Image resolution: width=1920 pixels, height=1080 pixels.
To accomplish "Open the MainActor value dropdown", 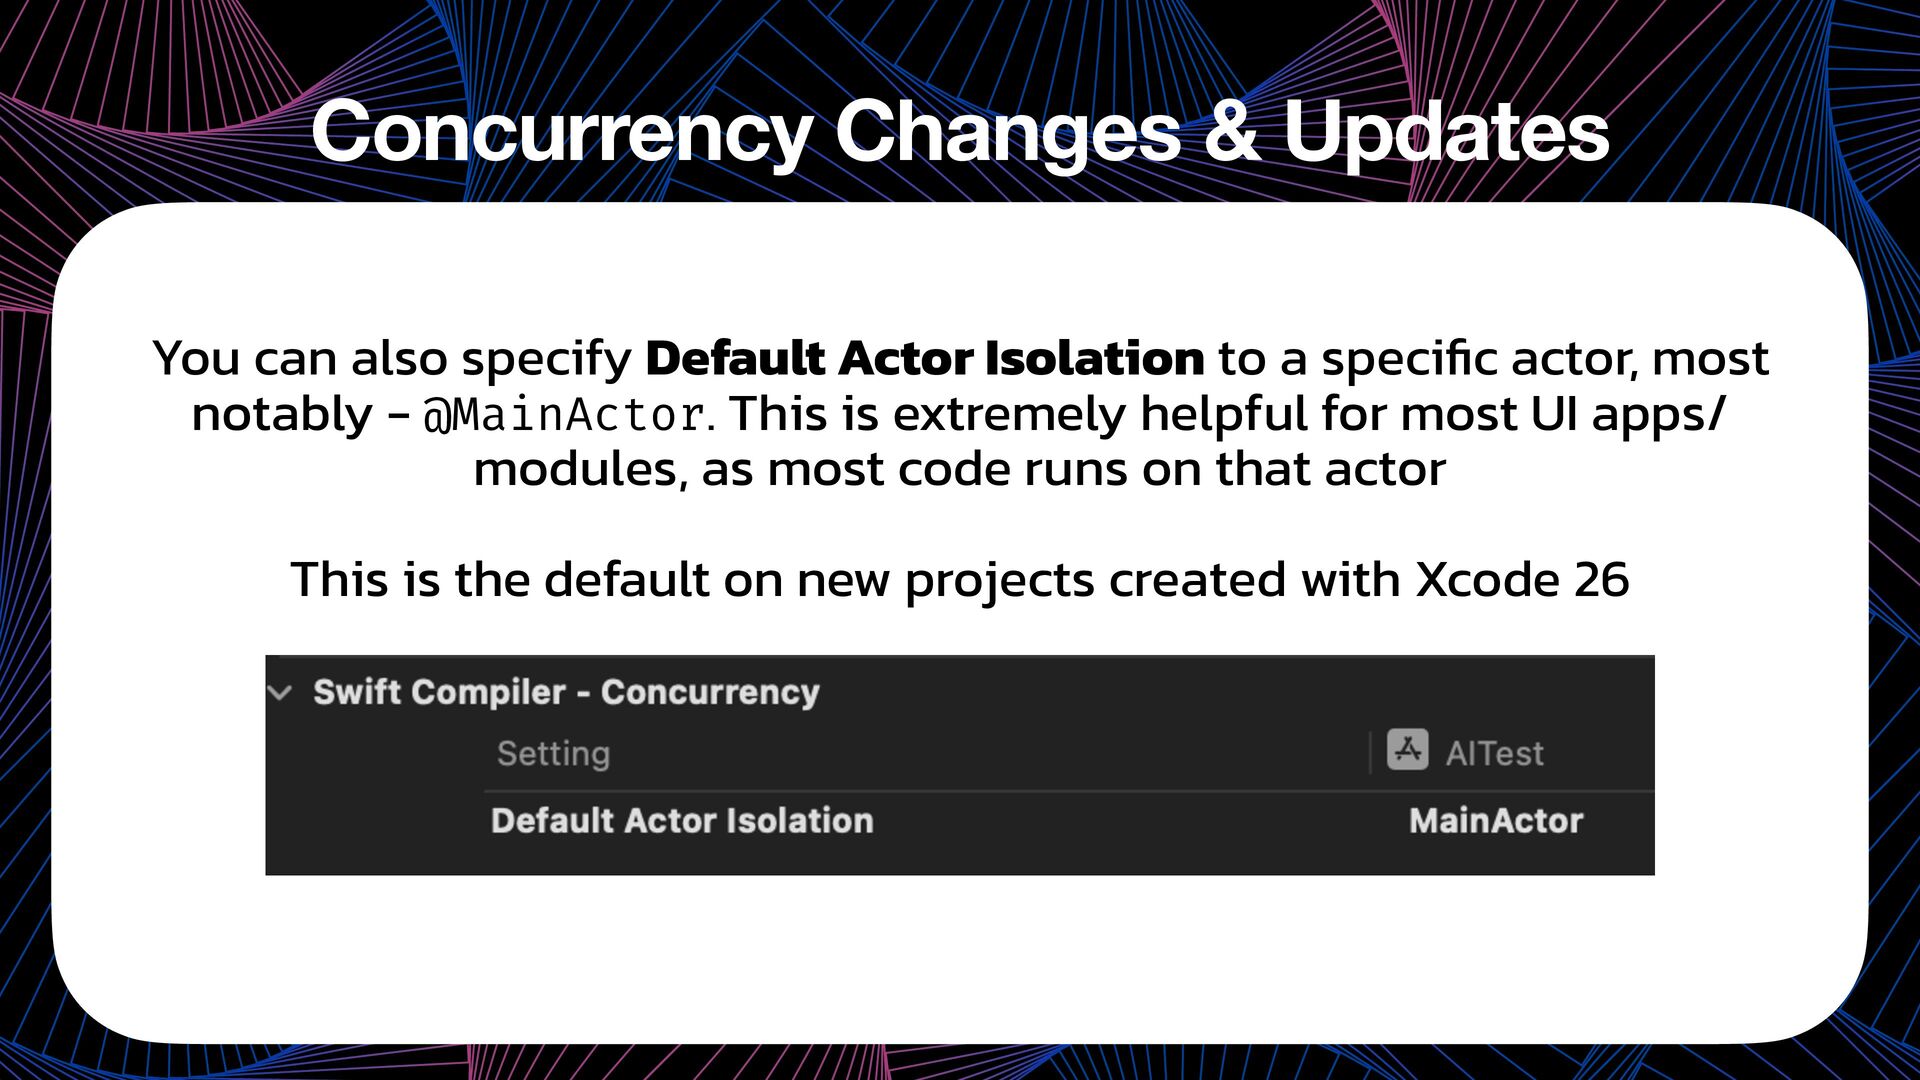I will pos(1496,821).
